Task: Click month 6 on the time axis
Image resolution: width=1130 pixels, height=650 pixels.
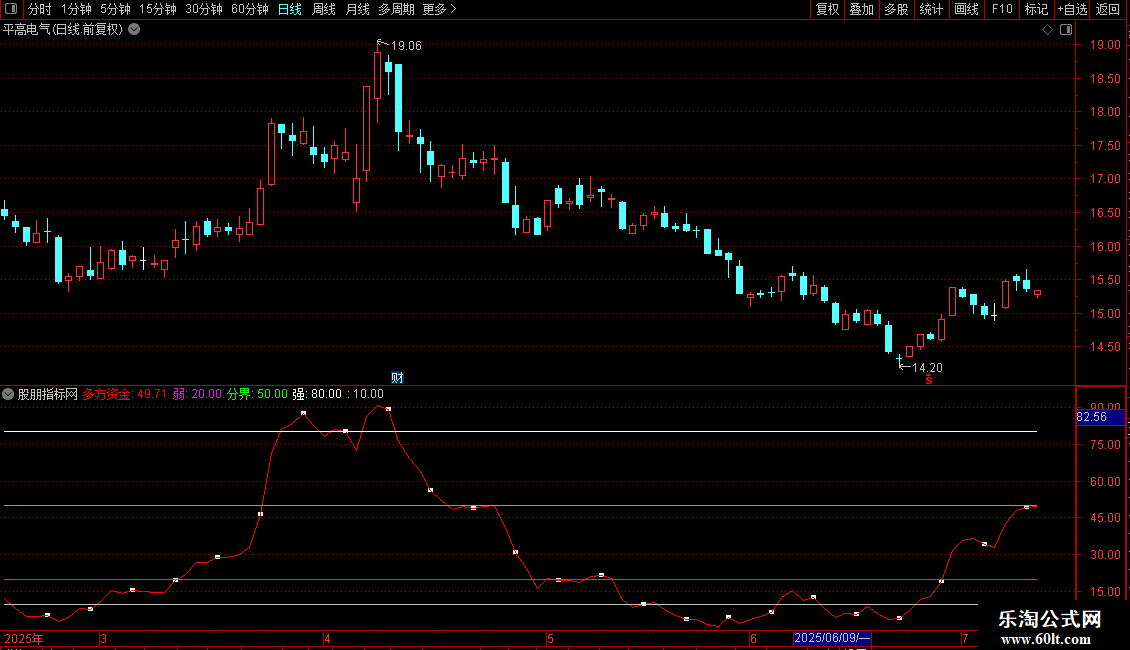Action: (x=753, y=638)
